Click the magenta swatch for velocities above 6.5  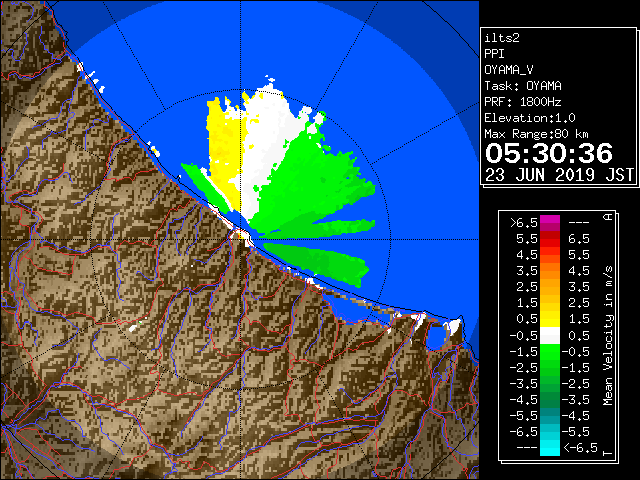coord(550,223)
